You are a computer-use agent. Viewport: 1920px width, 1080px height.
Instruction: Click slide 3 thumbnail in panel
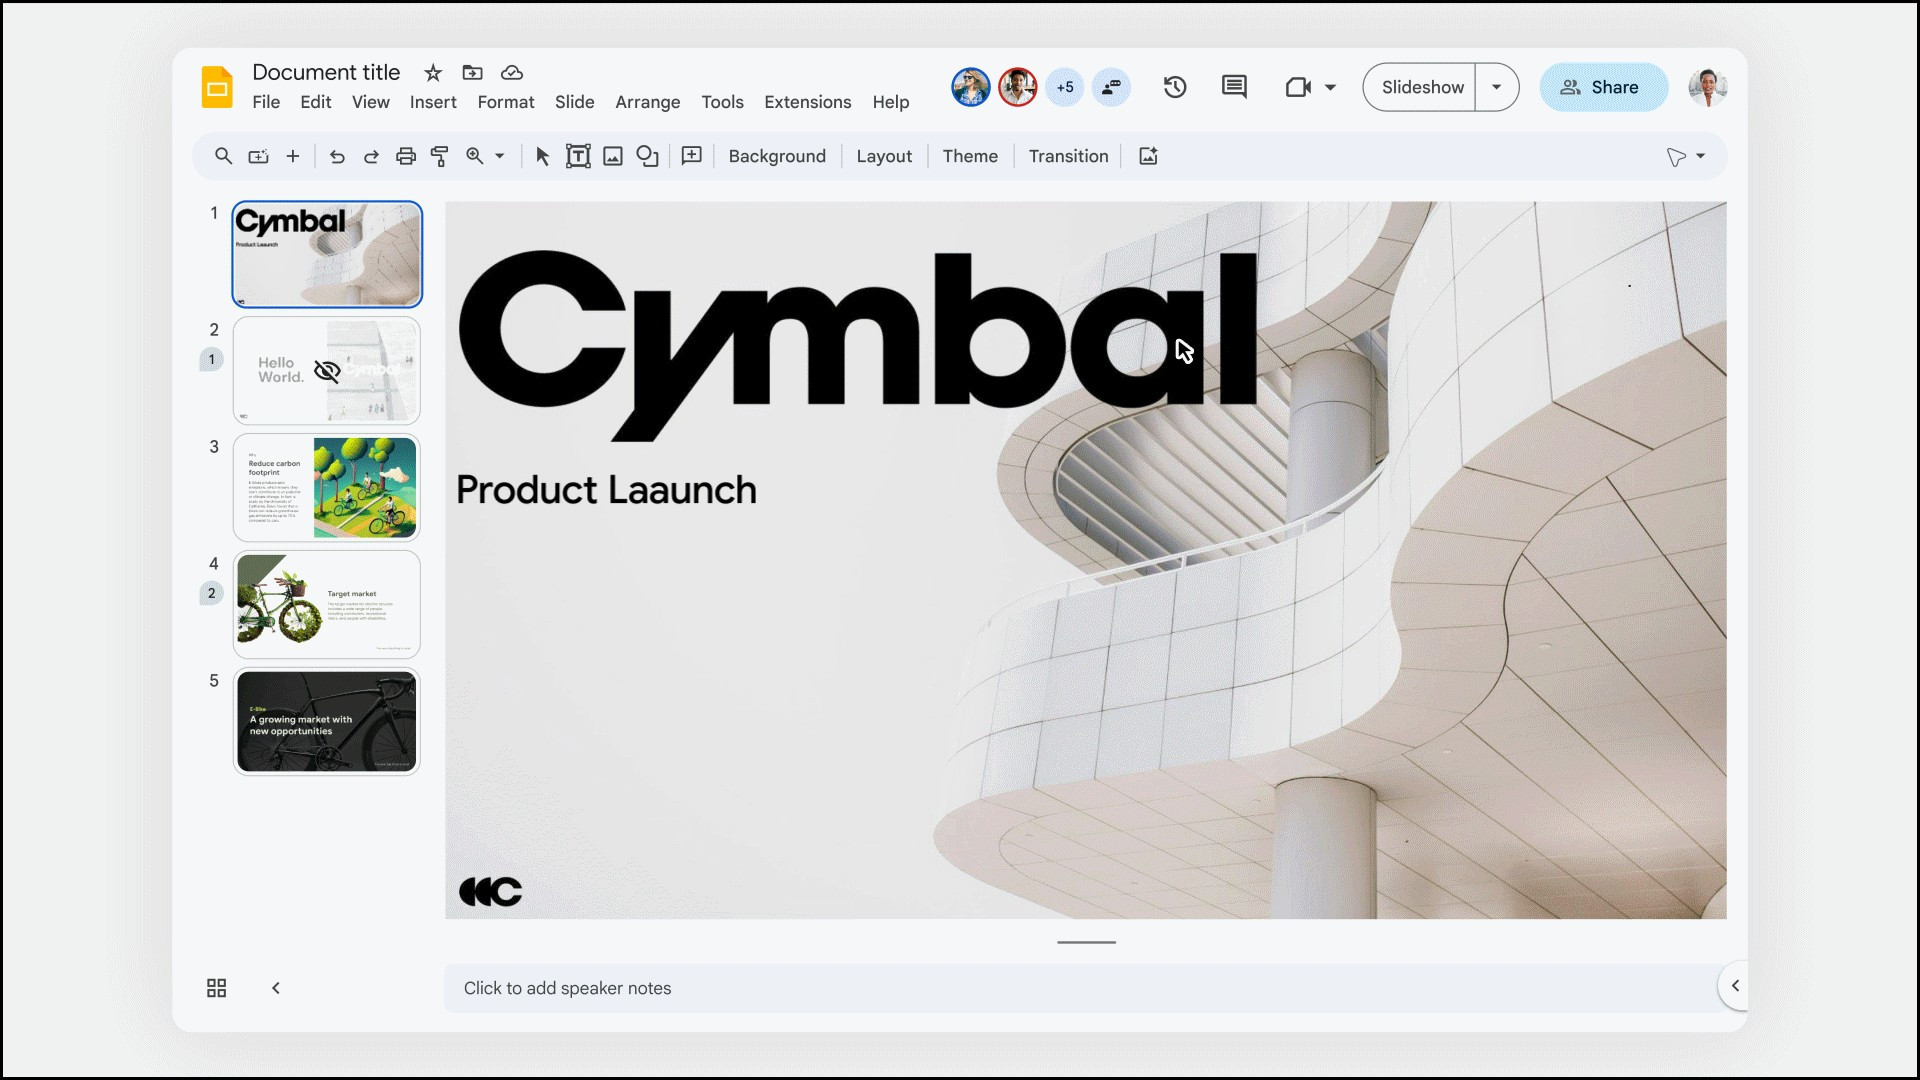pos(327,488)
